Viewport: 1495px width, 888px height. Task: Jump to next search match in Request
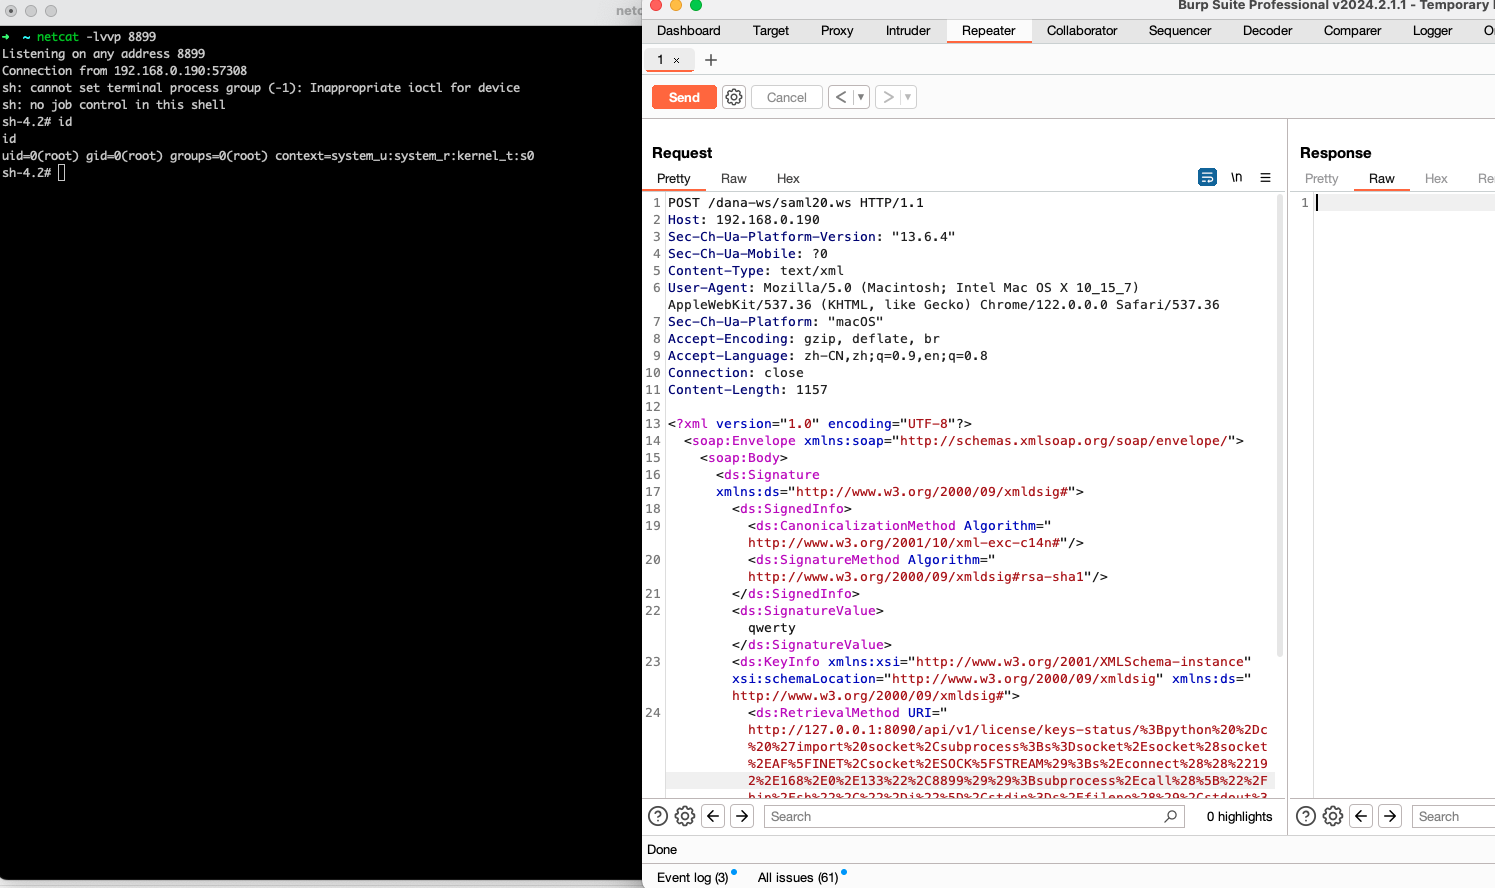click(x=742, y=816)
